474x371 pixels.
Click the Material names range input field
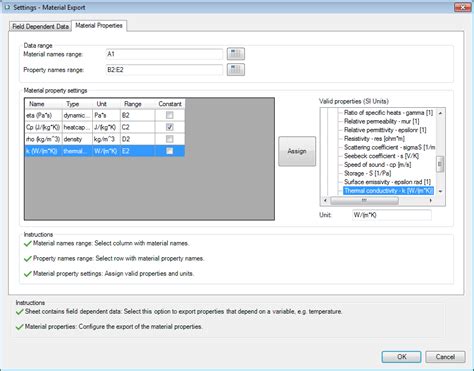[x=164, y=54]
